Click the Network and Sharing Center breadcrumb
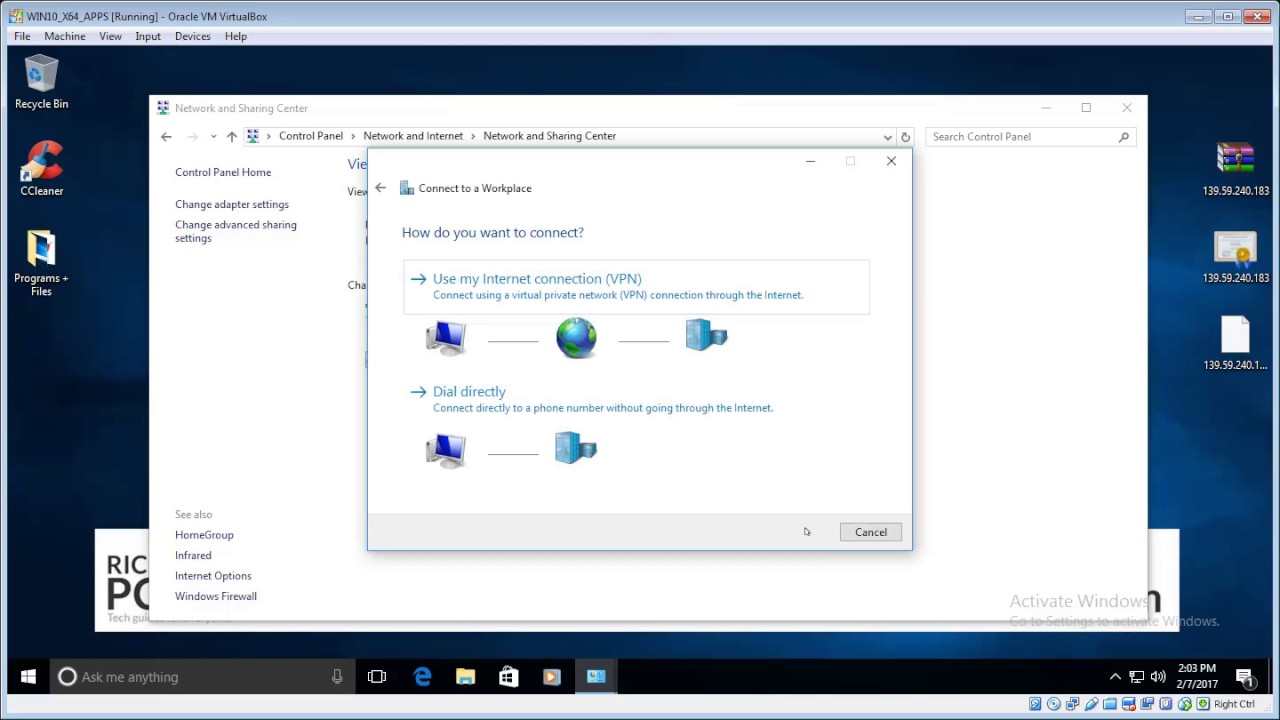This screenshot has width=1280, height=720. point(550,136)
